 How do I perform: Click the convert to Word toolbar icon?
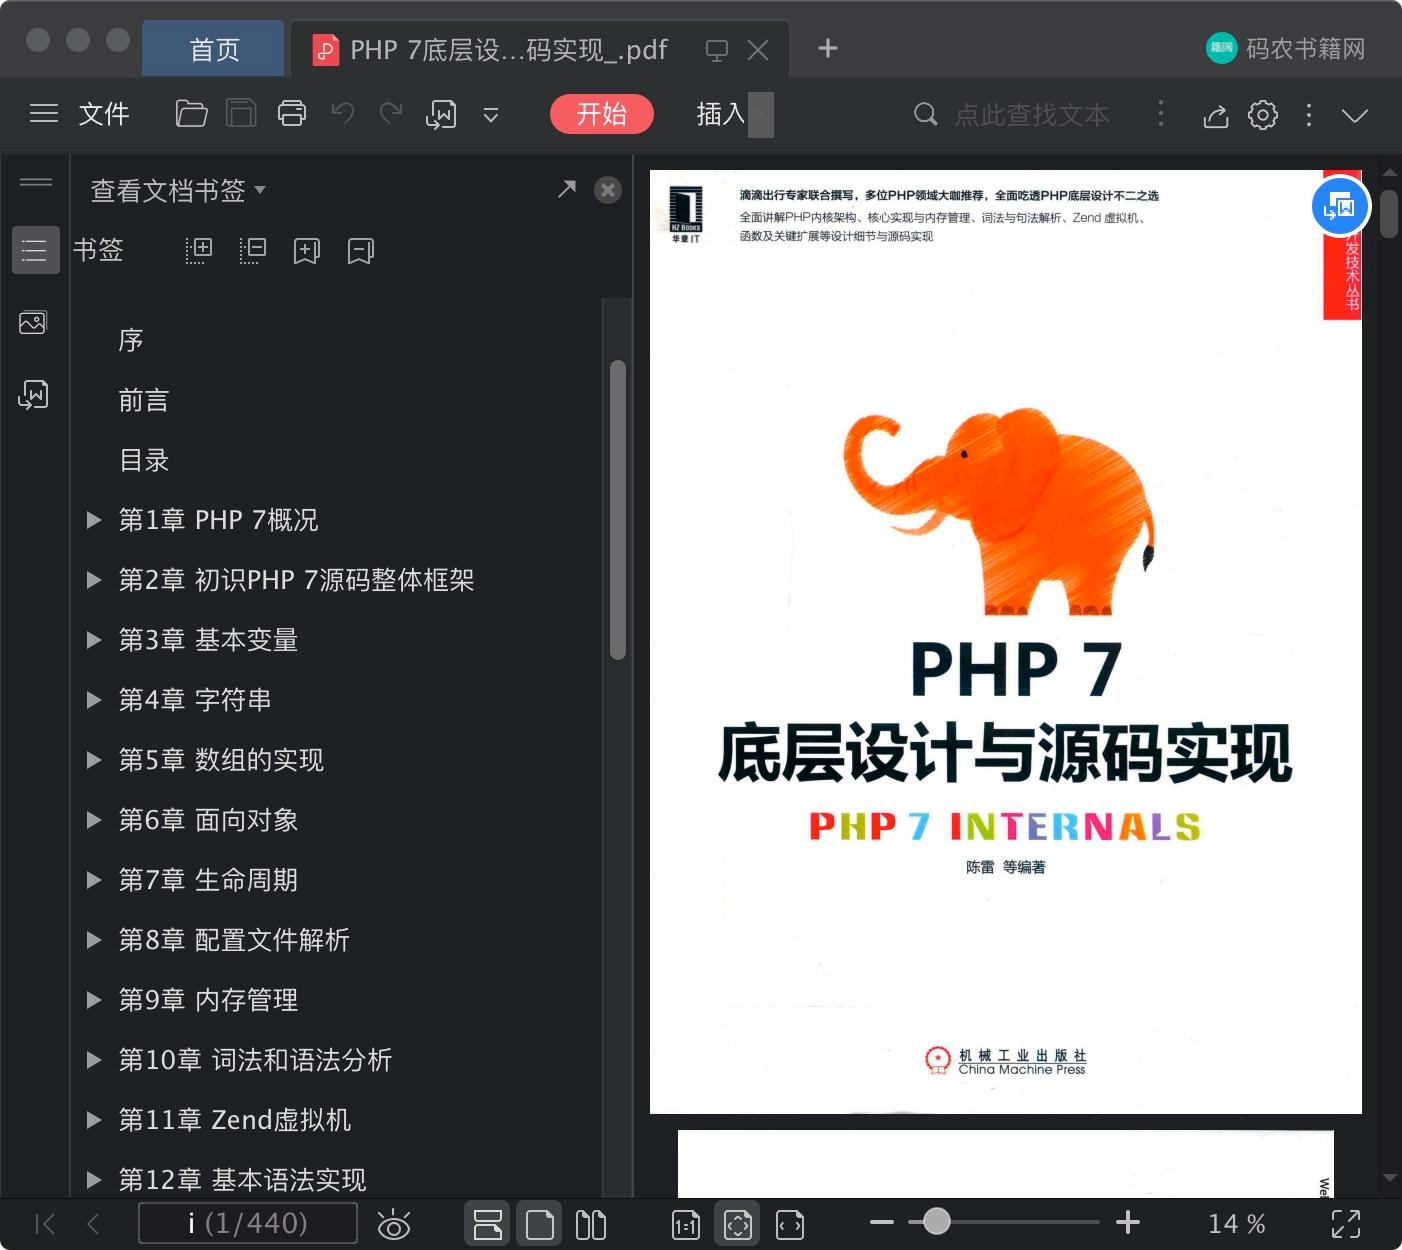click(441, 114)
